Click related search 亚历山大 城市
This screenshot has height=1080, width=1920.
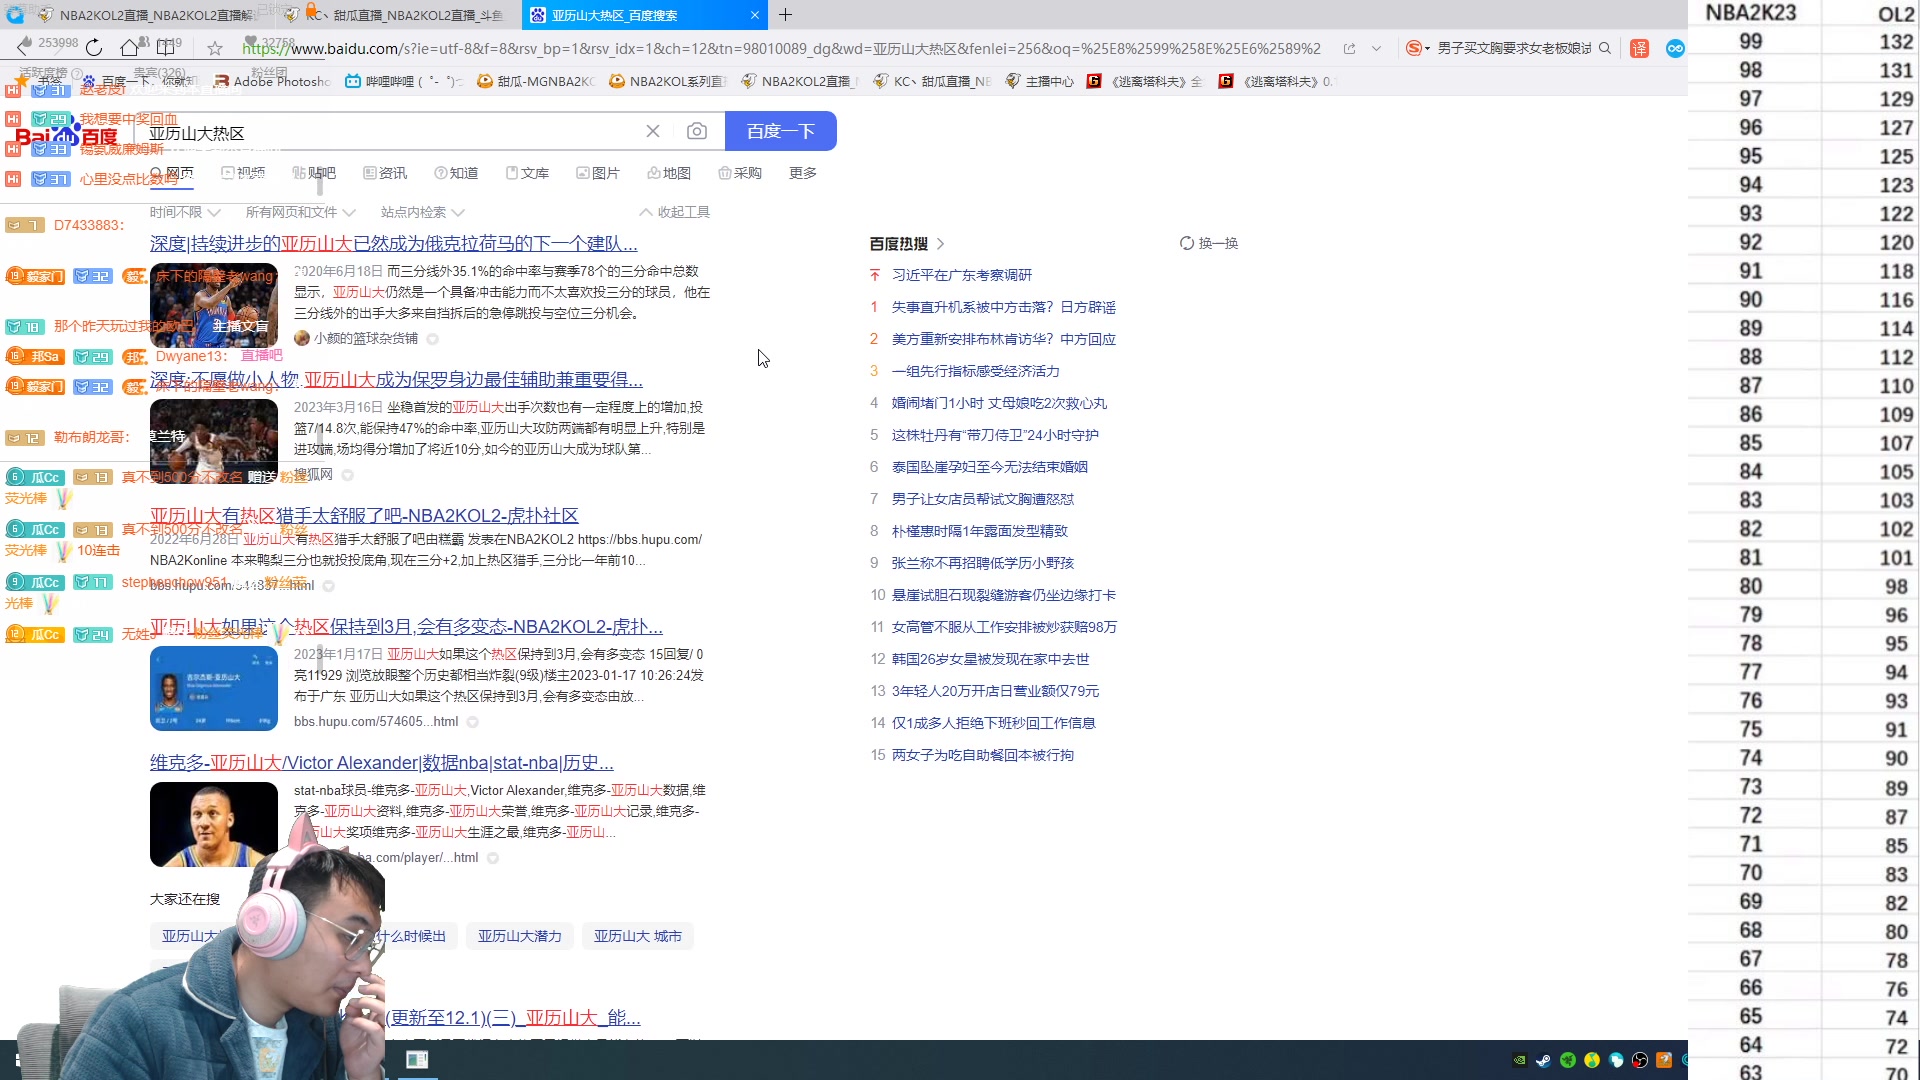638,936
